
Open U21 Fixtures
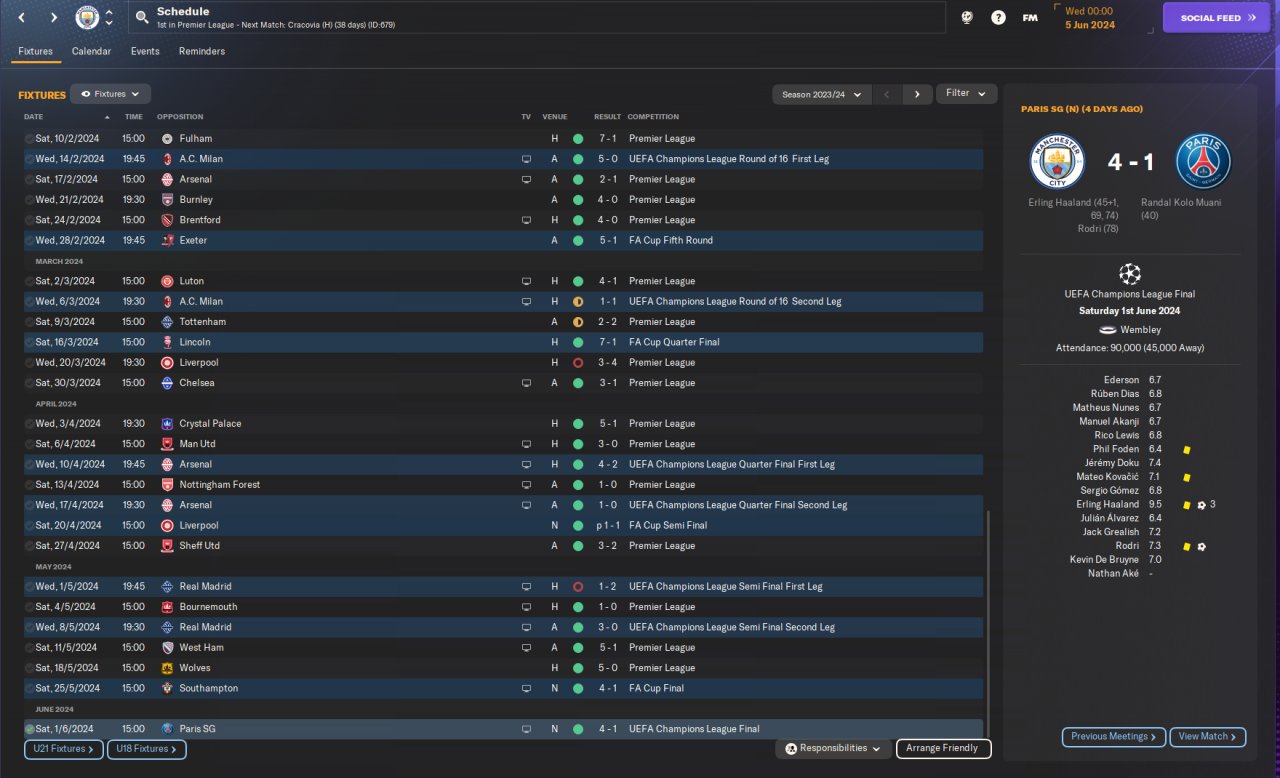click(64, 749)
